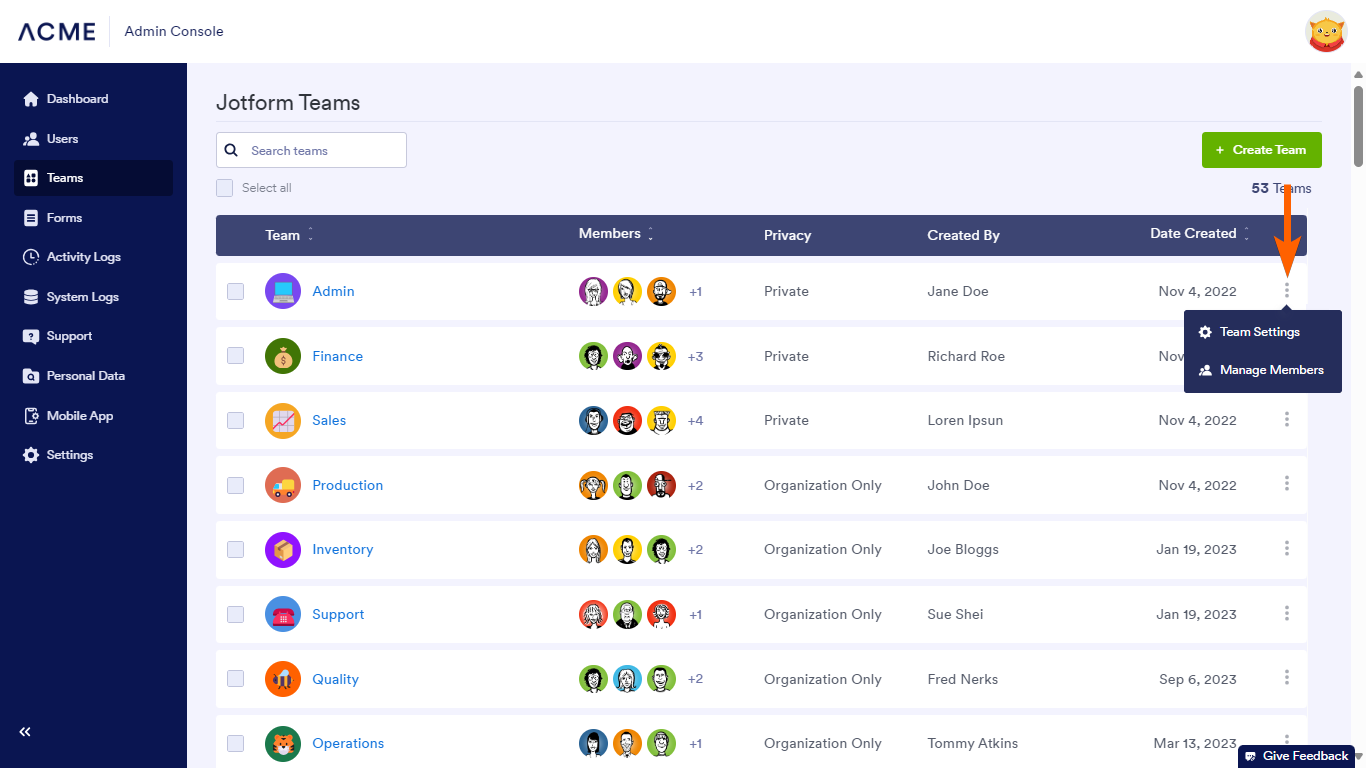Screen dimensions: 1366x768
Task: Mark the Operations team checkbox
Action: pyautogui.click(x=236, y=743)
